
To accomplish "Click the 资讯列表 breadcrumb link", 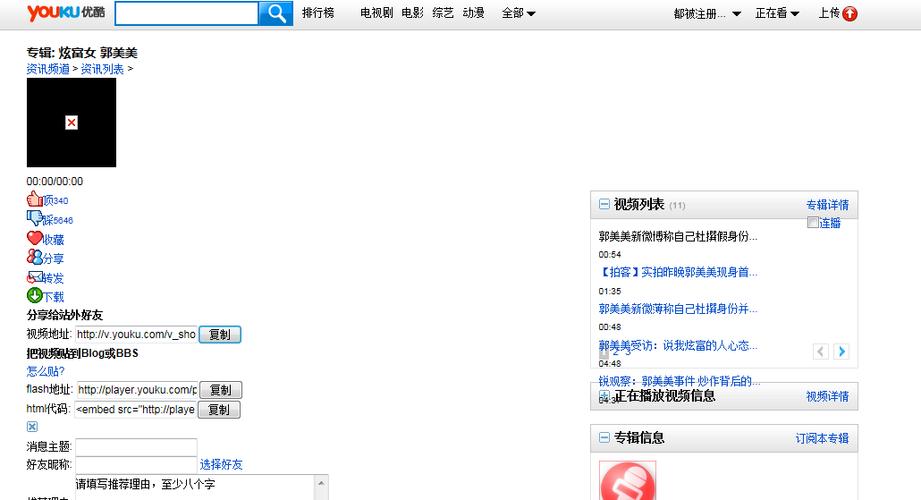I will pyautogui.click(x=102, y=69).
